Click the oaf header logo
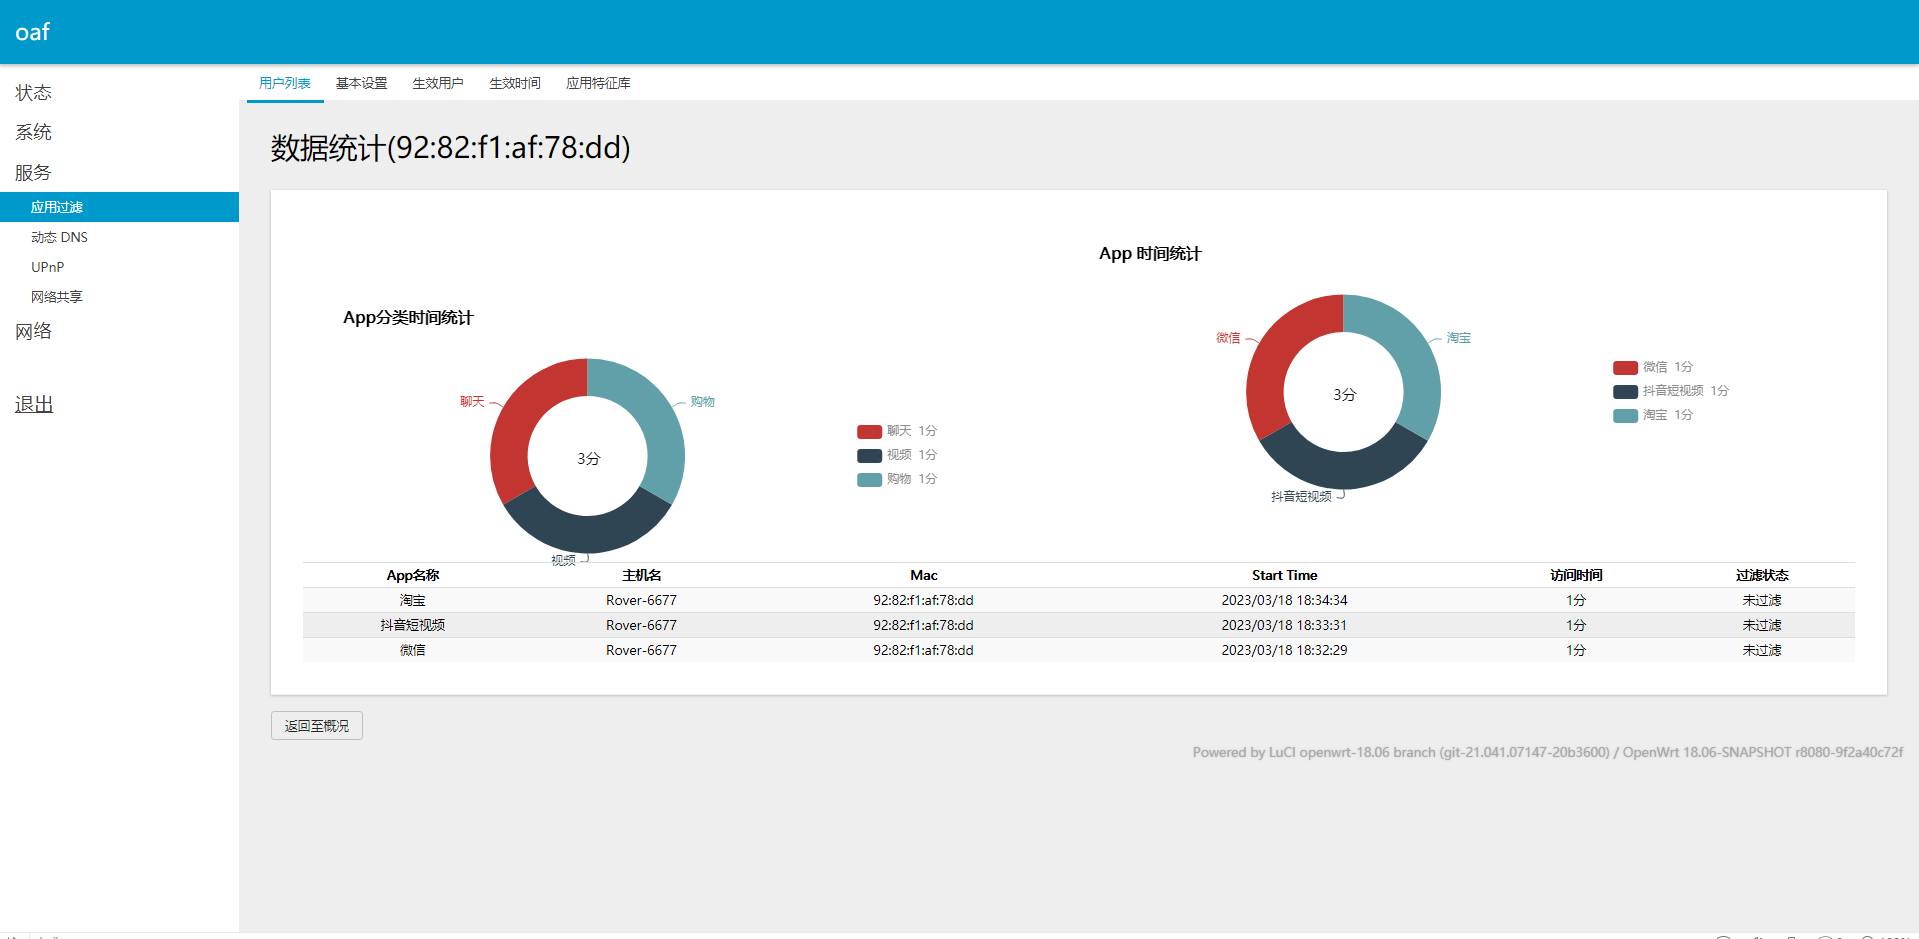The height and width of the screenshot is (939, 1919). pyautogui.click(x=32, y=32)
